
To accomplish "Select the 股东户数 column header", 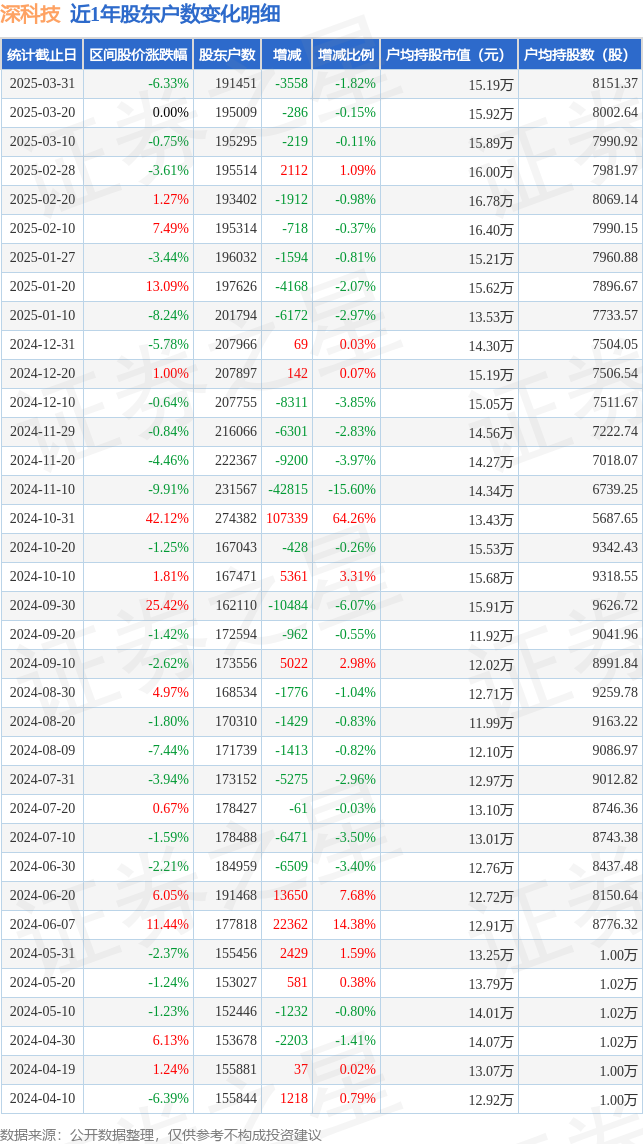I will [x=227, y=54].
